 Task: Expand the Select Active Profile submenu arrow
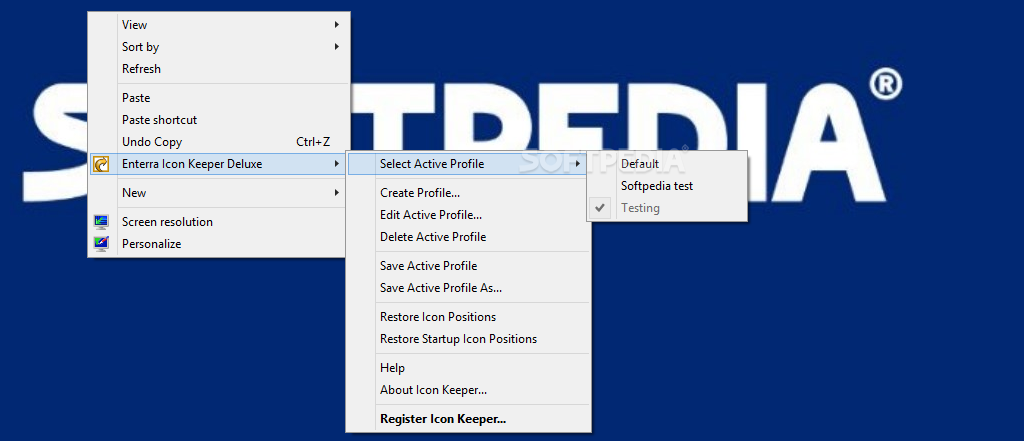tap(578, 164)
